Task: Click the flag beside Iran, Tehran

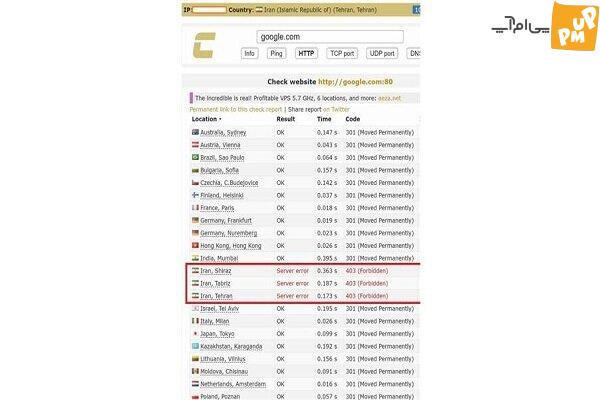Action: [x=196, y=296]
